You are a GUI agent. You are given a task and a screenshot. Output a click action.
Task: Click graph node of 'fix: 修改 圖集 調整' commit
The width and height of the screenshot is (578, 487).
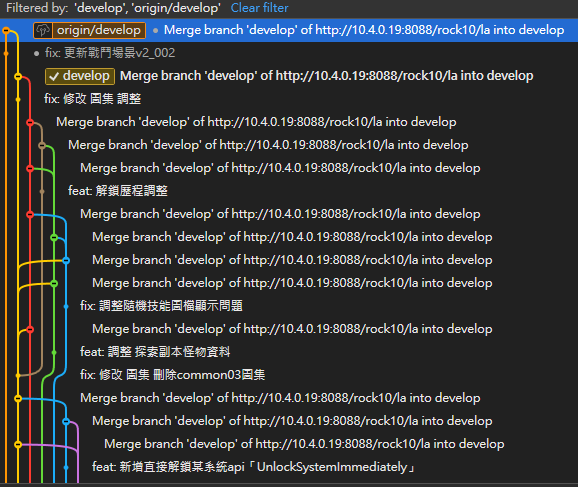pyautogui.click(x=18, y=99)
